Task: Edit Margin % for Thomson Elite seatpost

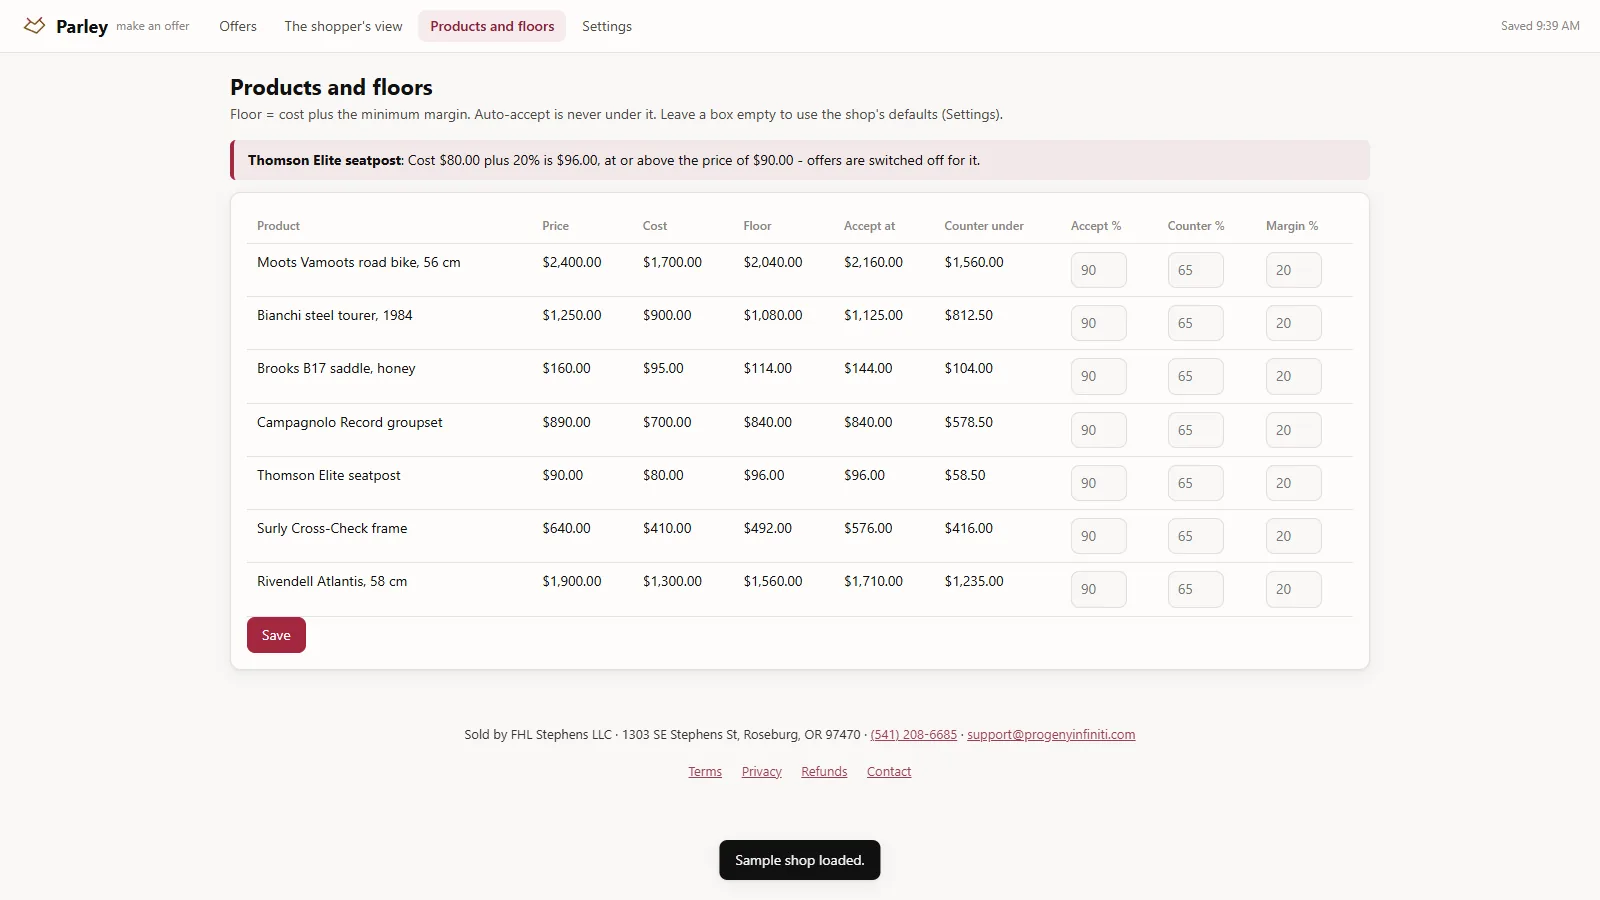Action: pos(1293,483)
